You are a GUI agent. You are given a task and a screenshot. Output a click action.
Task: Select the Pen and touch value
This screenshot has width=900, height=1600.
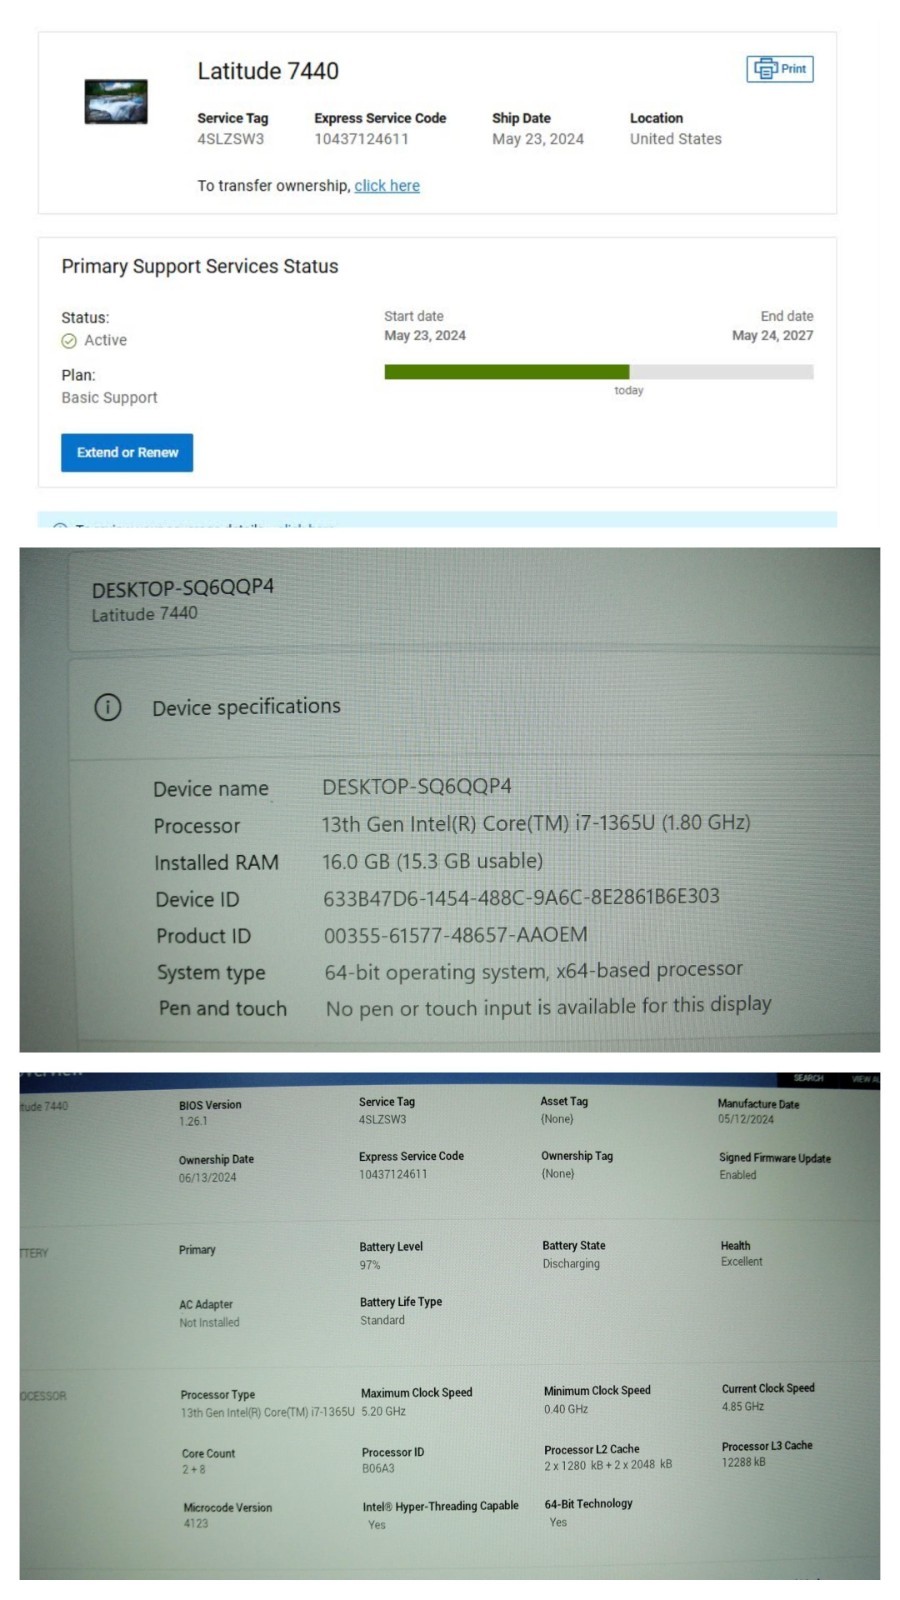(548, 1006)
